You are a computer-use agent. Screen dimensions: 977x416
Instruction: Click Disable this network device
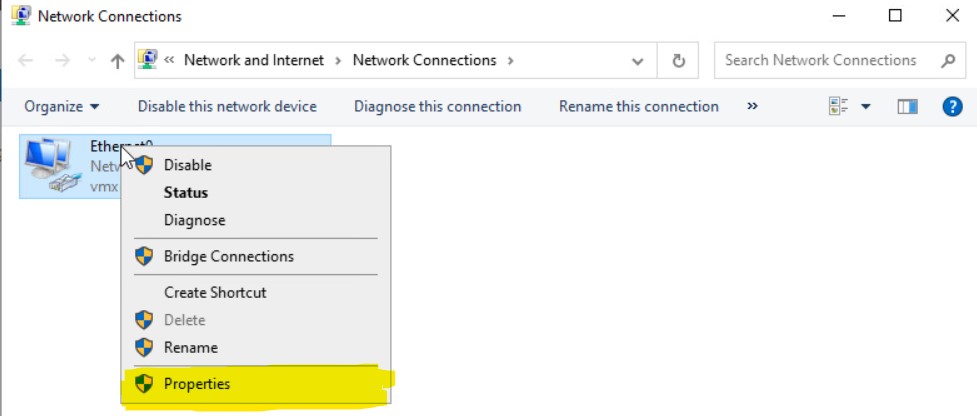pos(227,107)
